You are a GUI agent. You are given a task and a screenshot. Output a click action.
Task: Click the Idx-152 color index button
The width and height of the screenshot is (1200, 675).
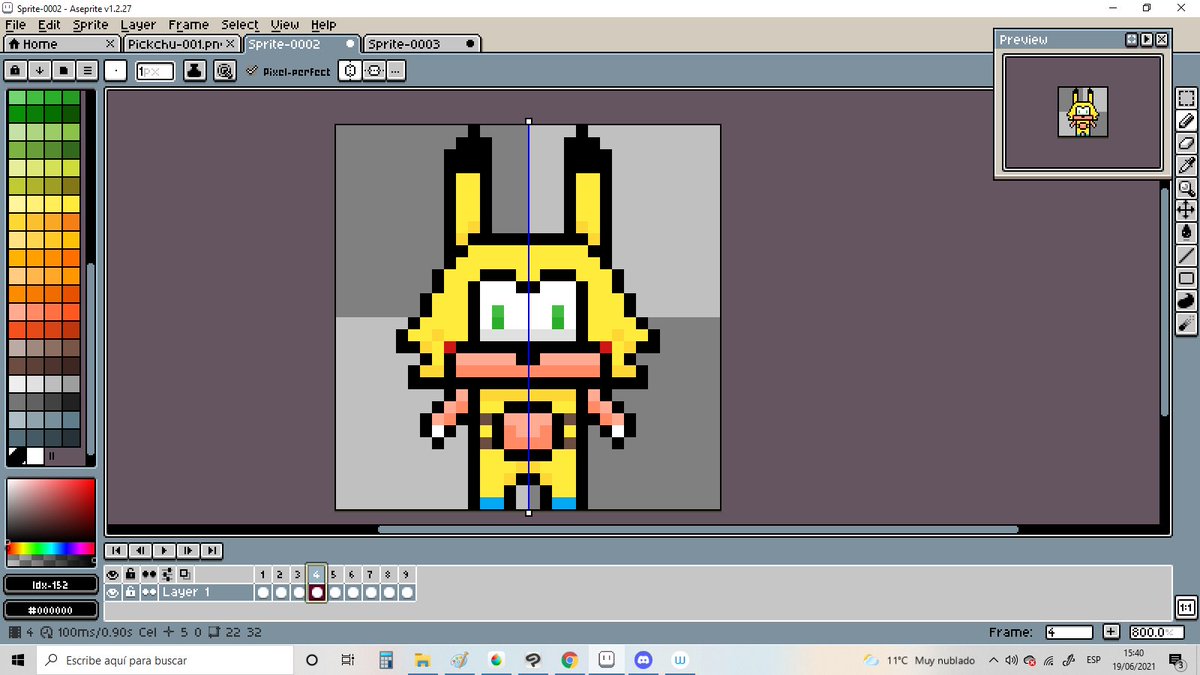[49, 584]
